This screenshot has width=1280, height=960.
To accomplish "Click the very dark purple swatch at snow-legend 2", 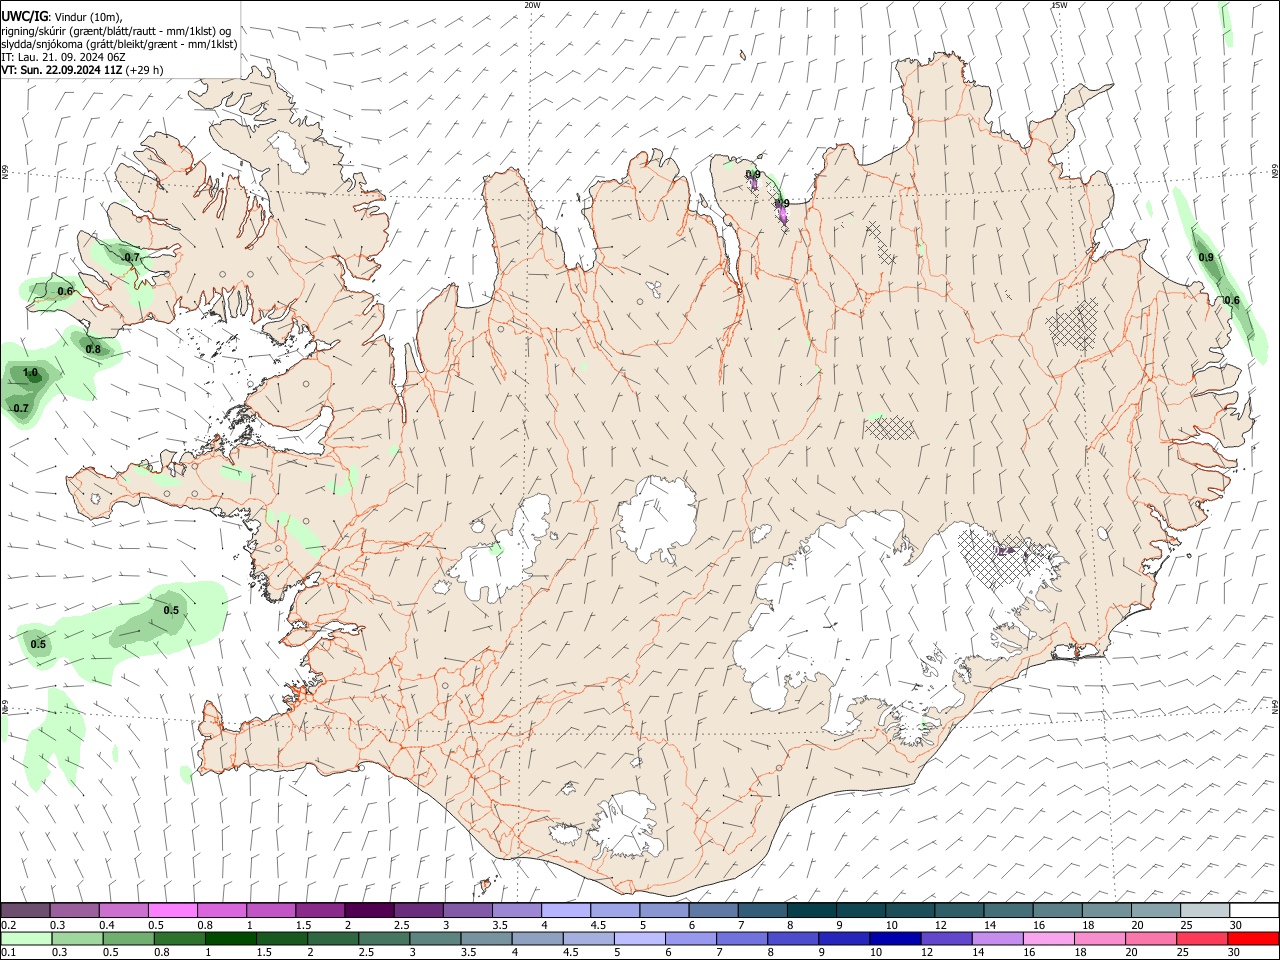I will pyautogui.click(x=369, y=910).
